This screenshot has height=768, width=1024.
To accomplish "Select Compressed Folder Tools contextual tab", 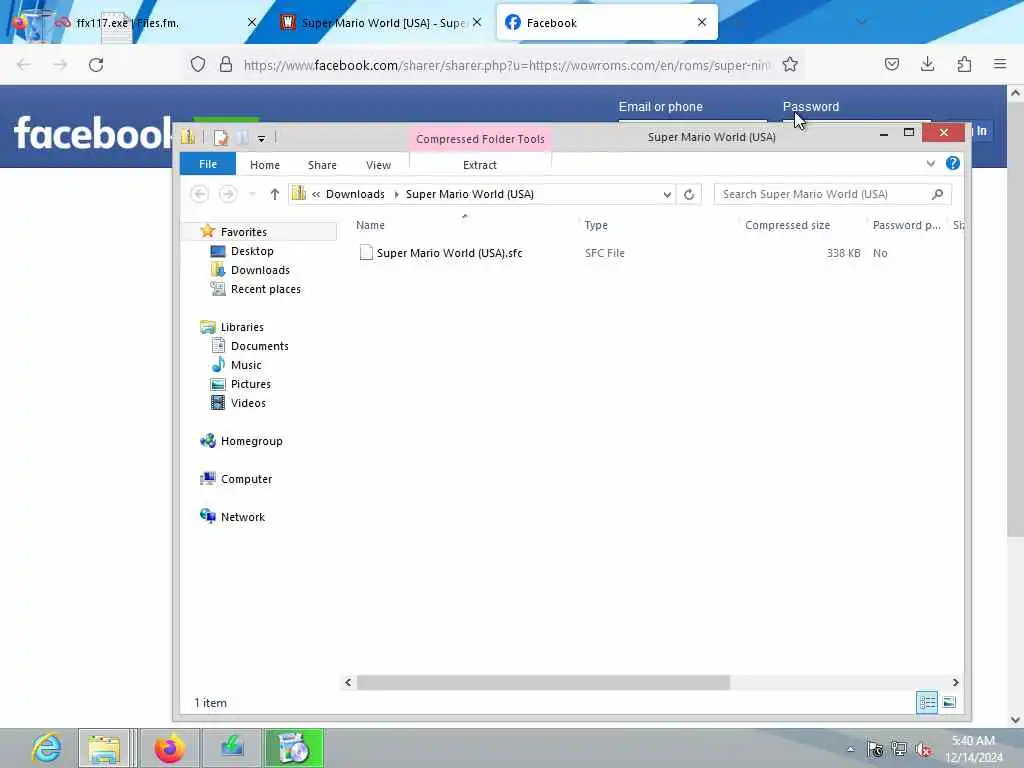I will coord(480,139).
